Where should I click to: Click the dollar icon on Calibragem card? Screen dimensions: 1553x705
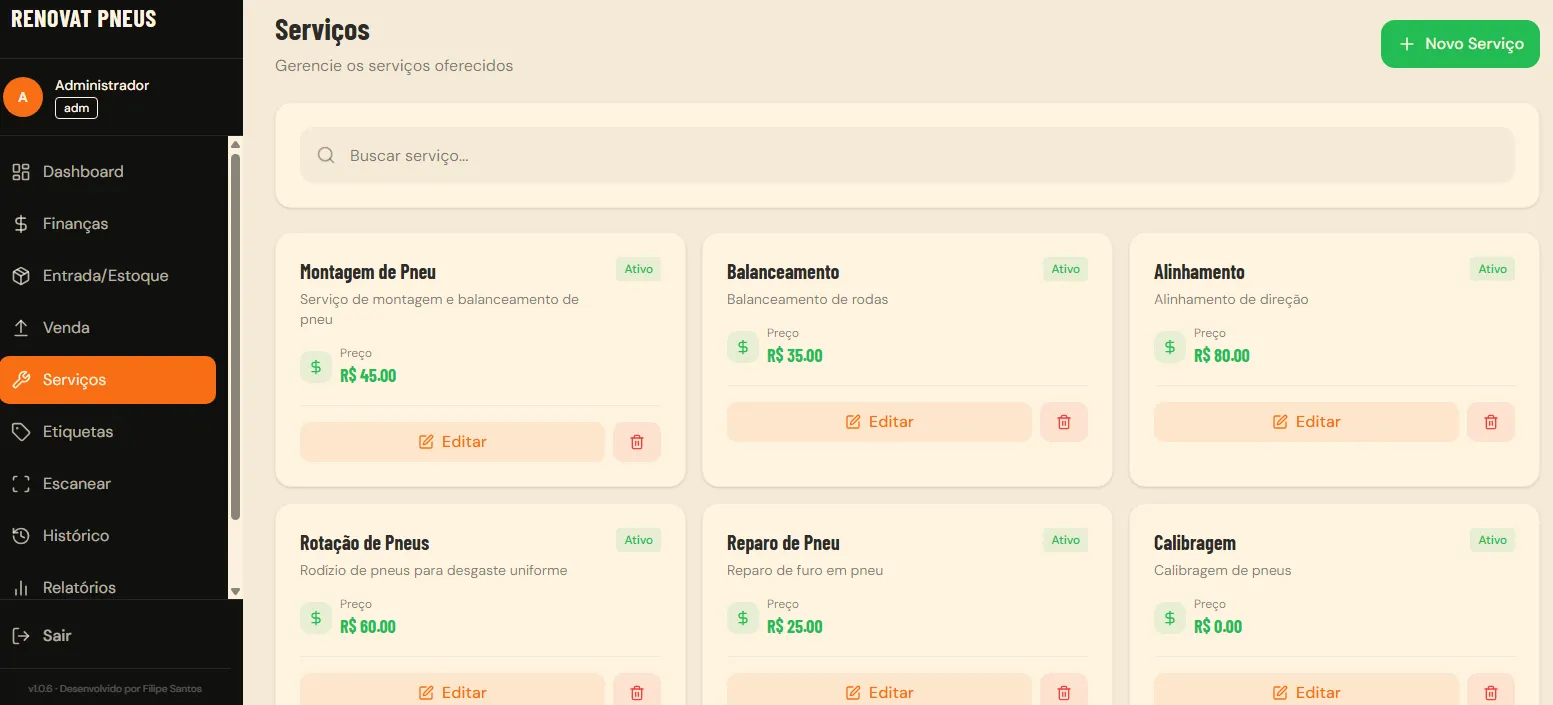[x=1170, y=618]
